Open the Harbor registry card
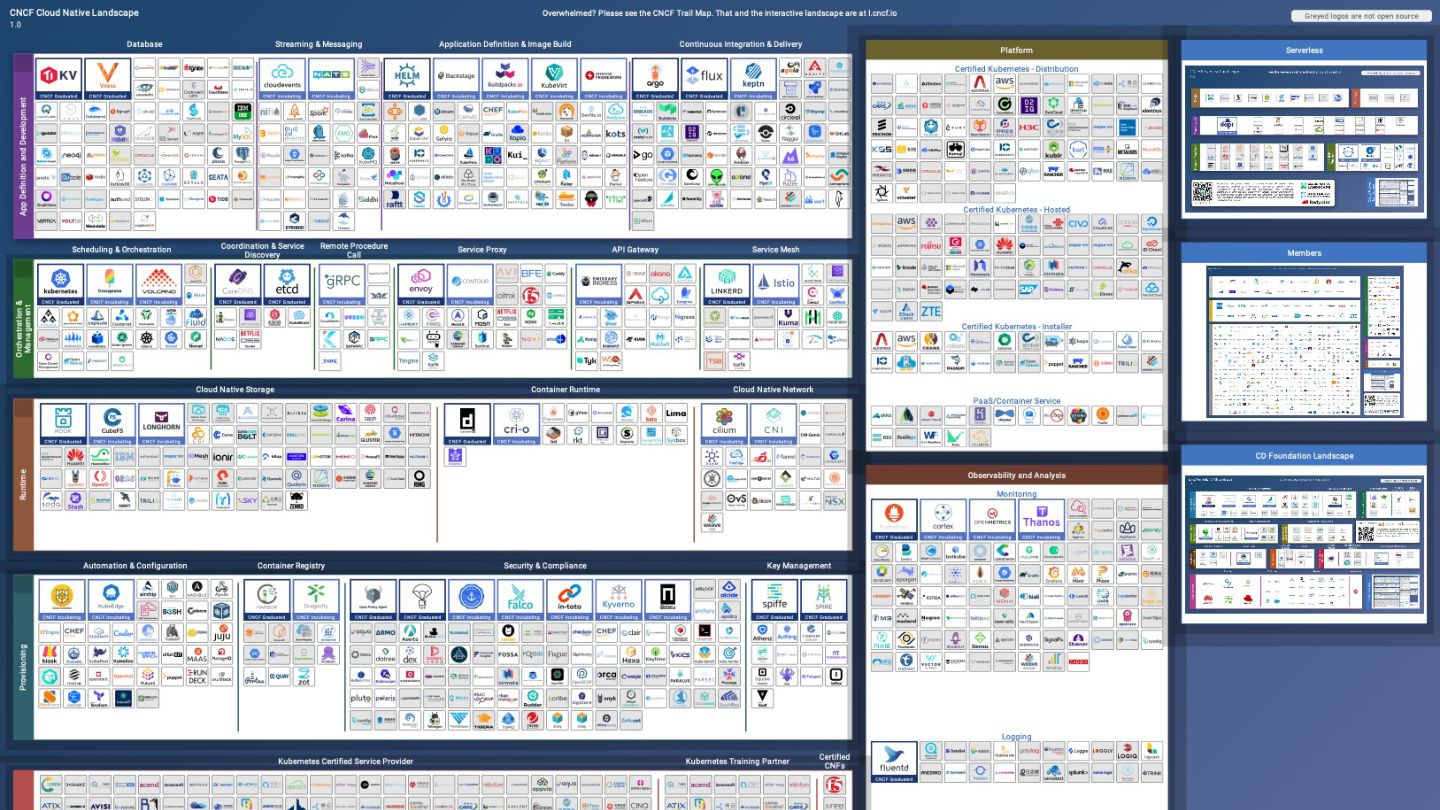 [267, 600]
